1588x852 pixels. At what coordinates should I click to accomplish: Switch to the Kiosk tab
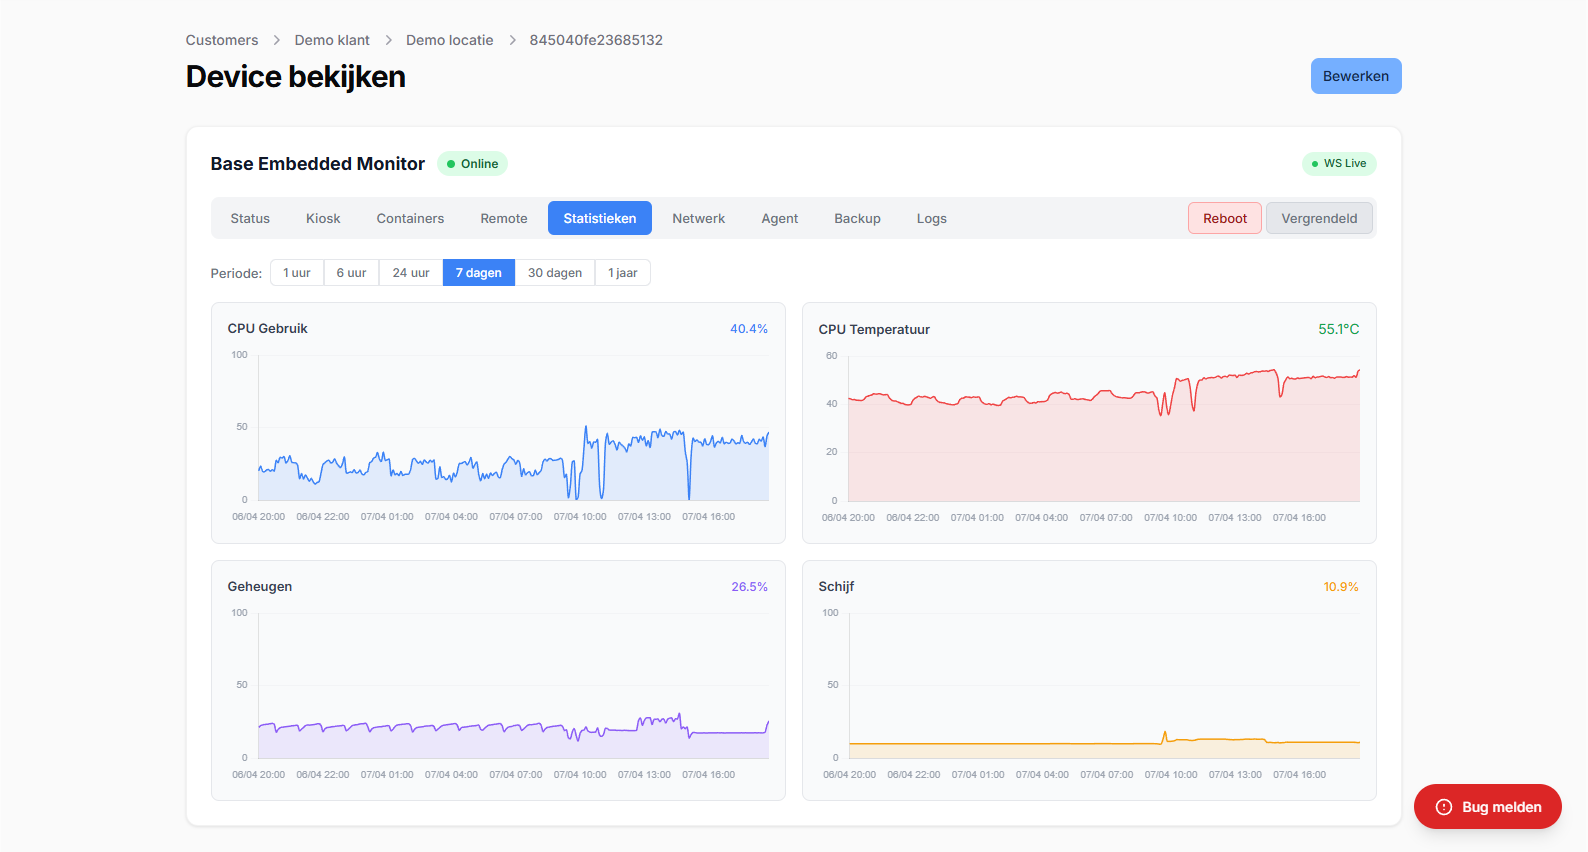(x=323, y=219)
